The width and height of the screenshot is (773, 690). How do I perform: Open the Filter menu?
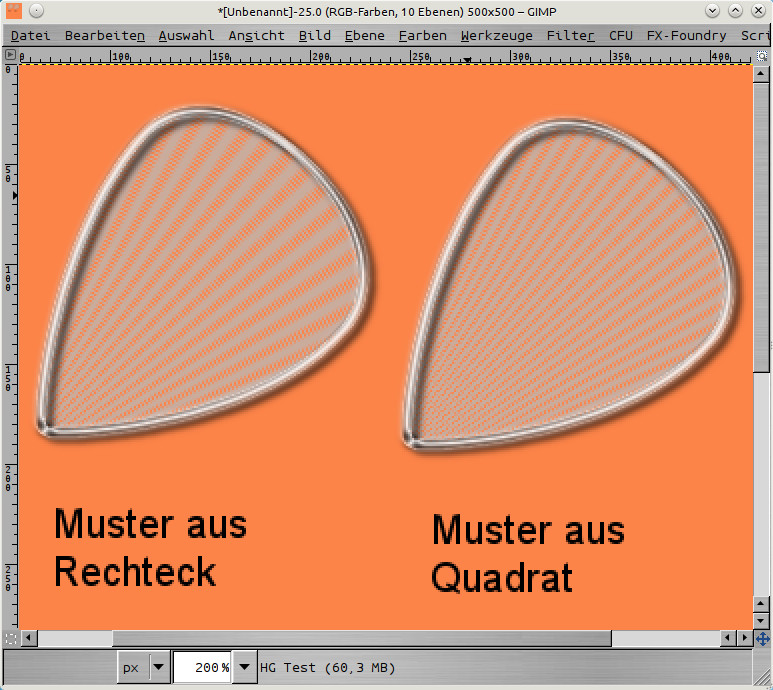pyautogui.click(x=570, y=35)
